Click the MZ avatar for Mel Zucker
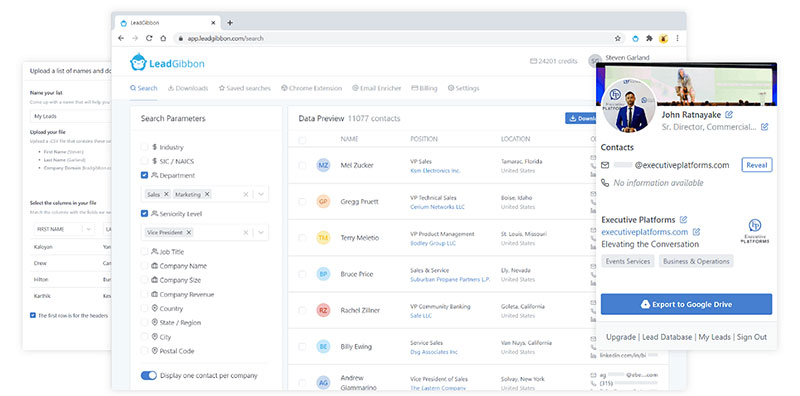The image size is (800, 396). [323, 165]
